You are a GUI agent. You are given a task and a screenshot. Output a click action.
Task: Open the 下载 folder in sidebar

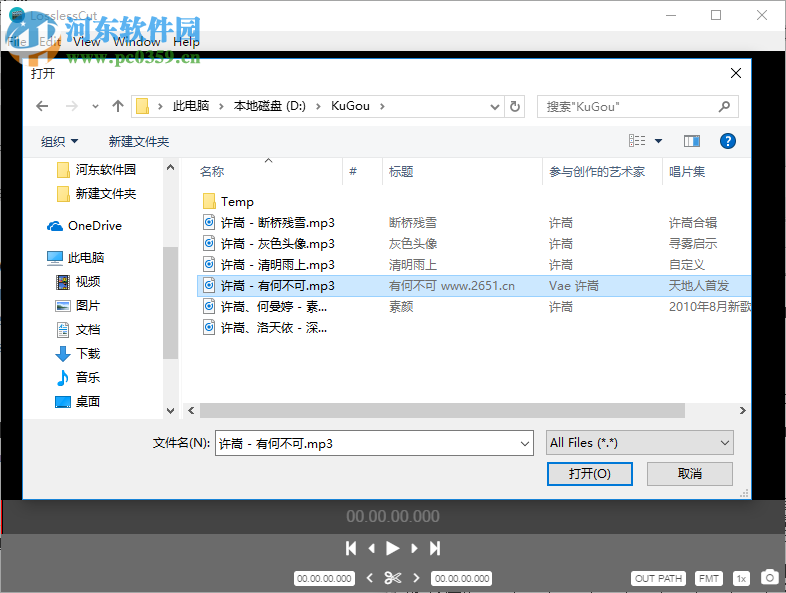click(x=78, y=353)
